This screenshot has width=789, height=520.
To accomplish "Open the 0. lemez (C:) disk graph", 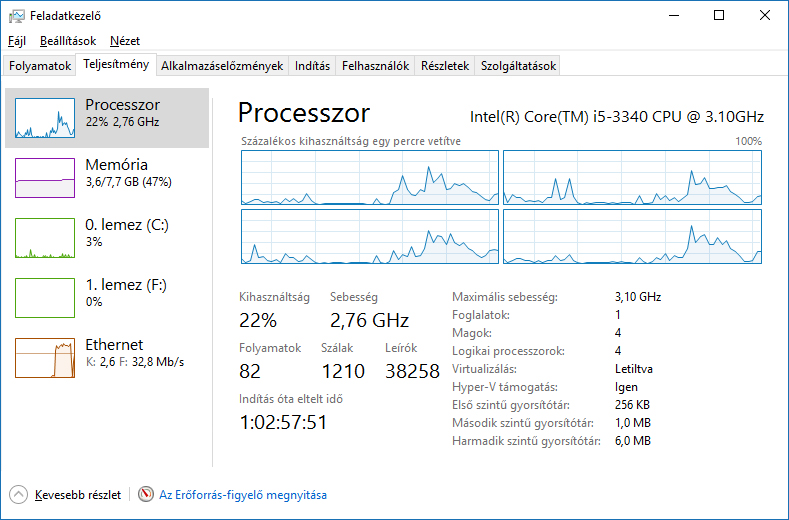I will coord(45,237).
